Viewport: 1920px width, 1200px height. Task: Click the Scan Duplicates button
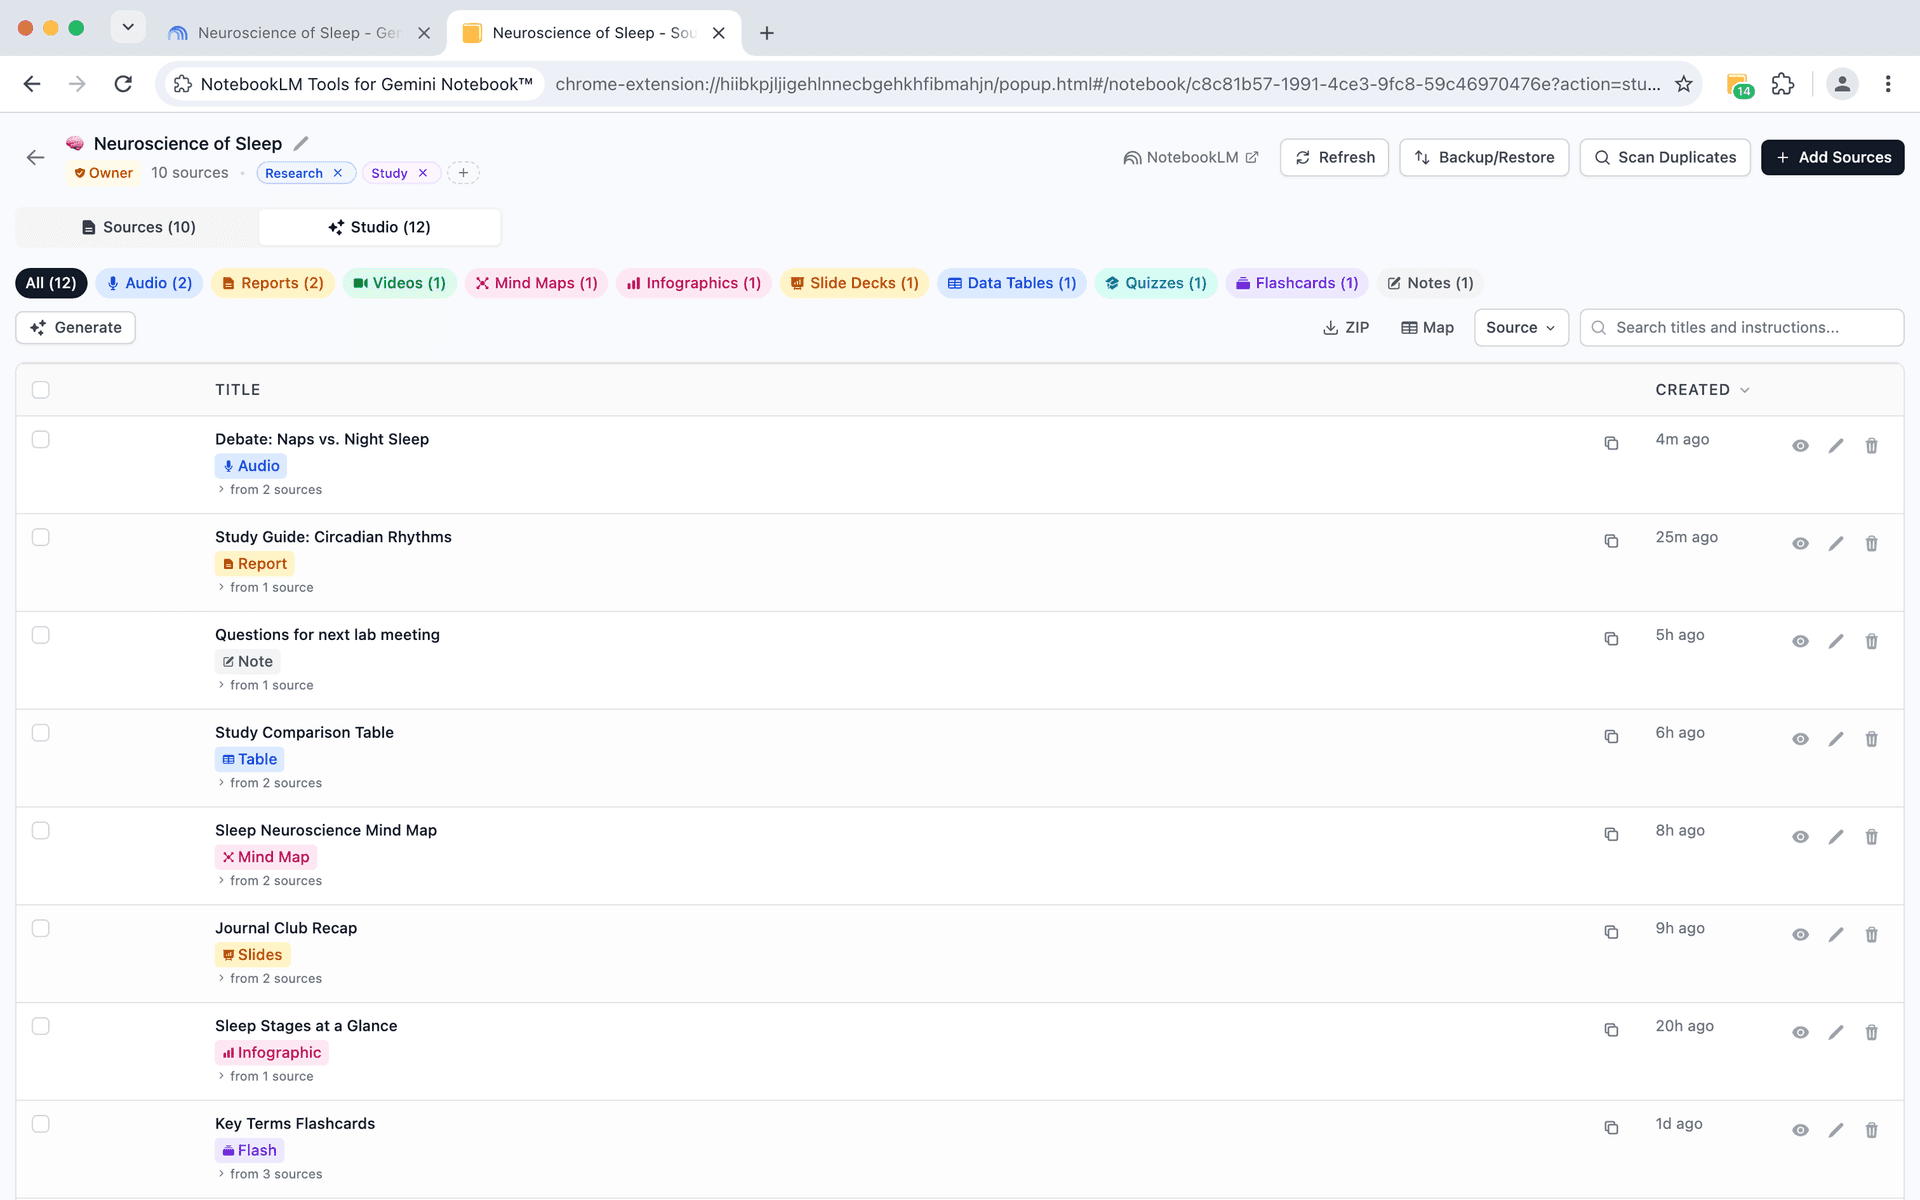(1665, 157)
